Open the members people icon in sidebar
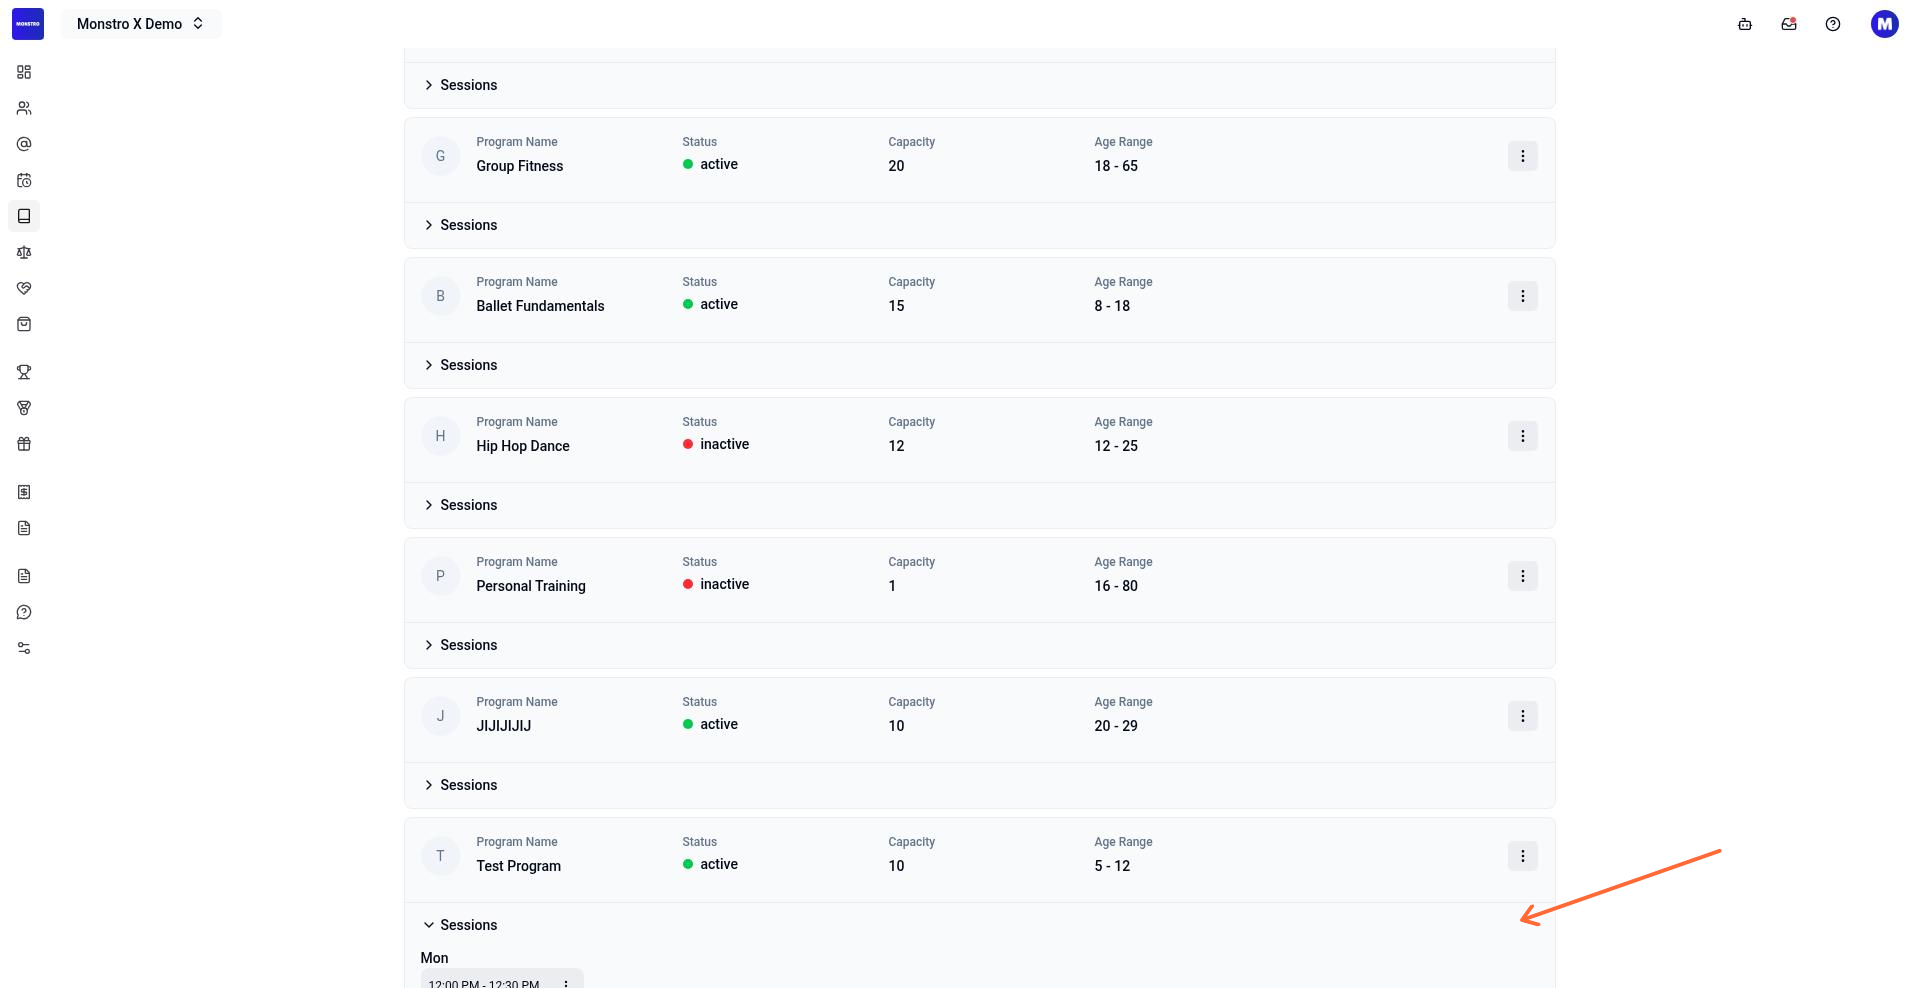The image size is (1911, 988). (x=24, y=108)
